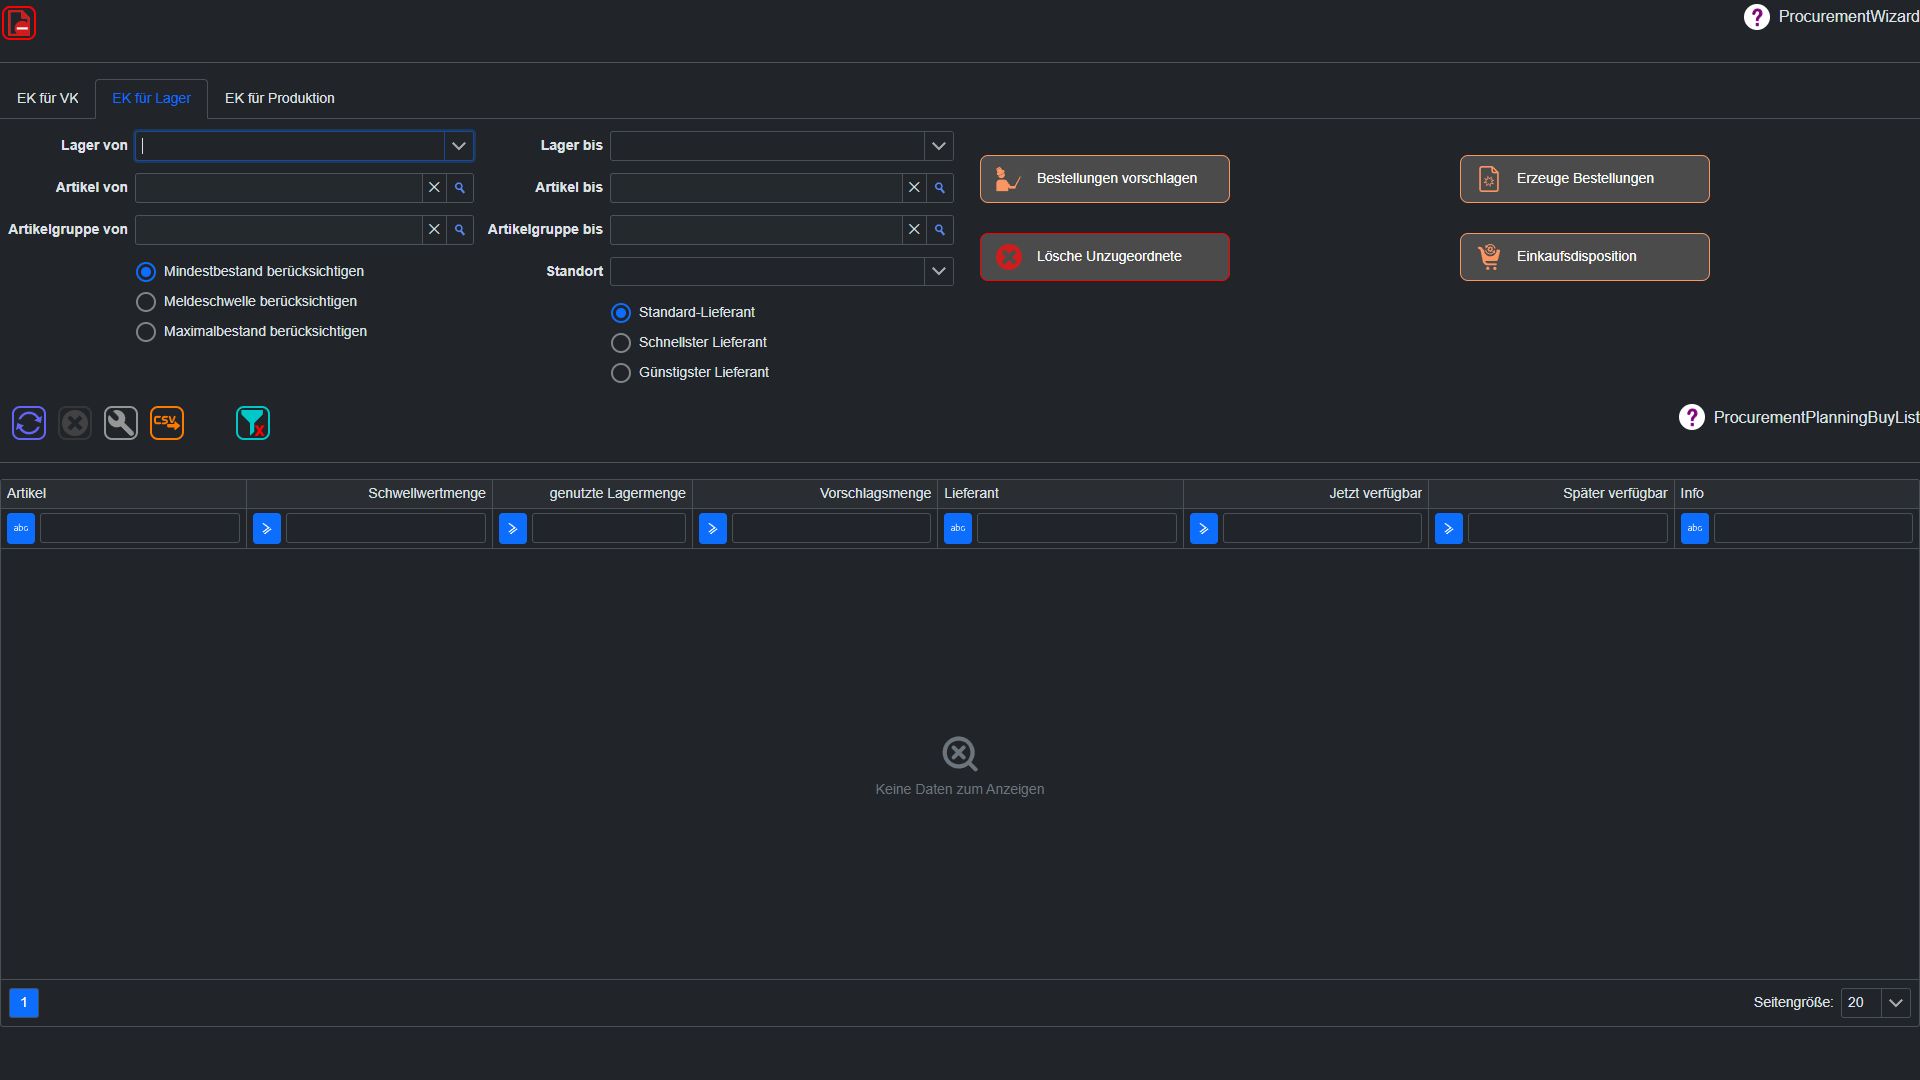
Task: Open ProcurementWizard help question mark icon
Action: pos(1756,17)
